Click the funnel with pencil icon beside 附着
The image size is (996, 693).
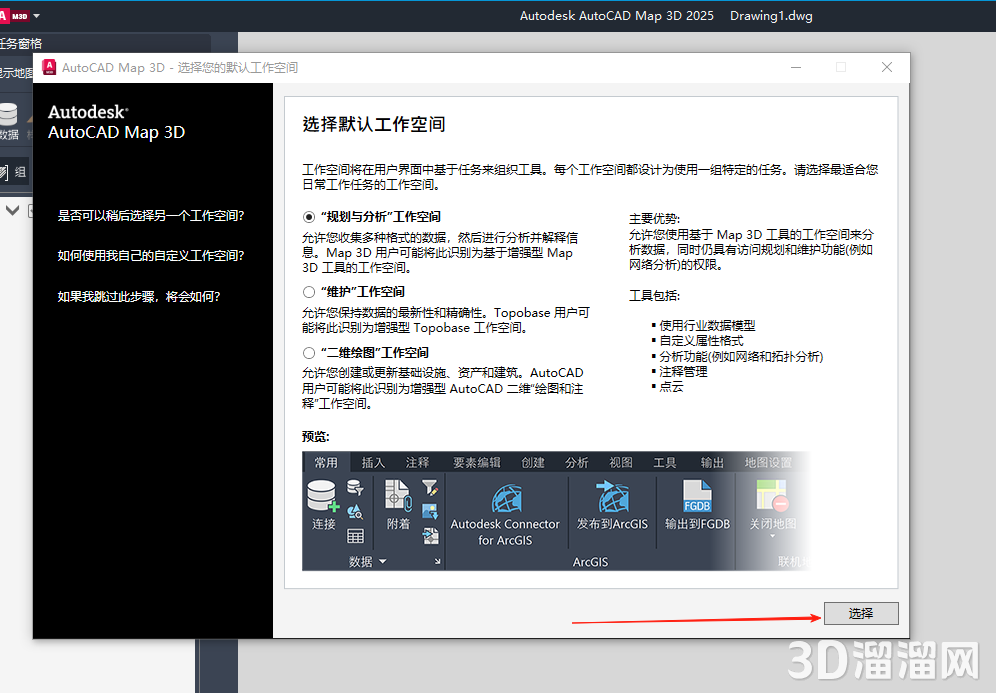[x=430, y=487]
